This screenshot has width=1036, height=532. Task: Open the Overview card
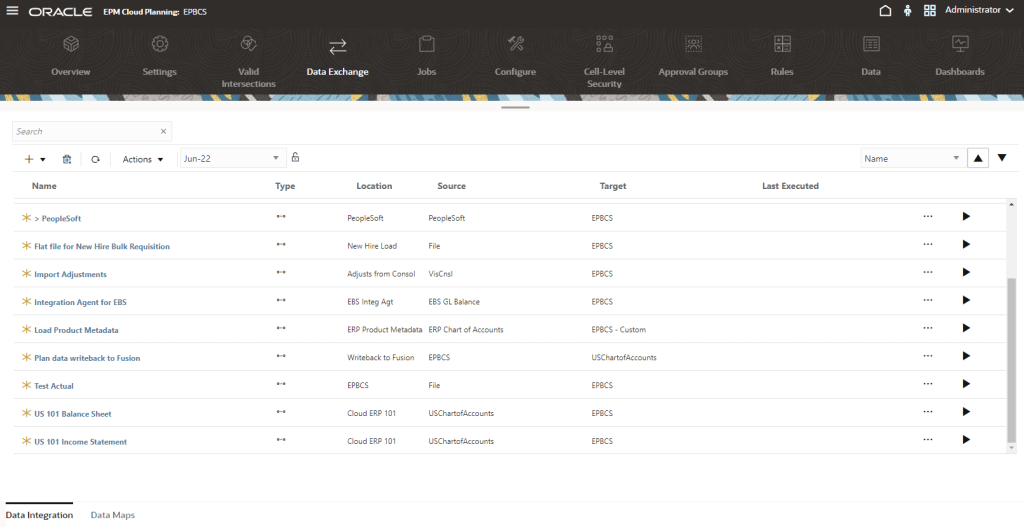(x=71, y=56)
